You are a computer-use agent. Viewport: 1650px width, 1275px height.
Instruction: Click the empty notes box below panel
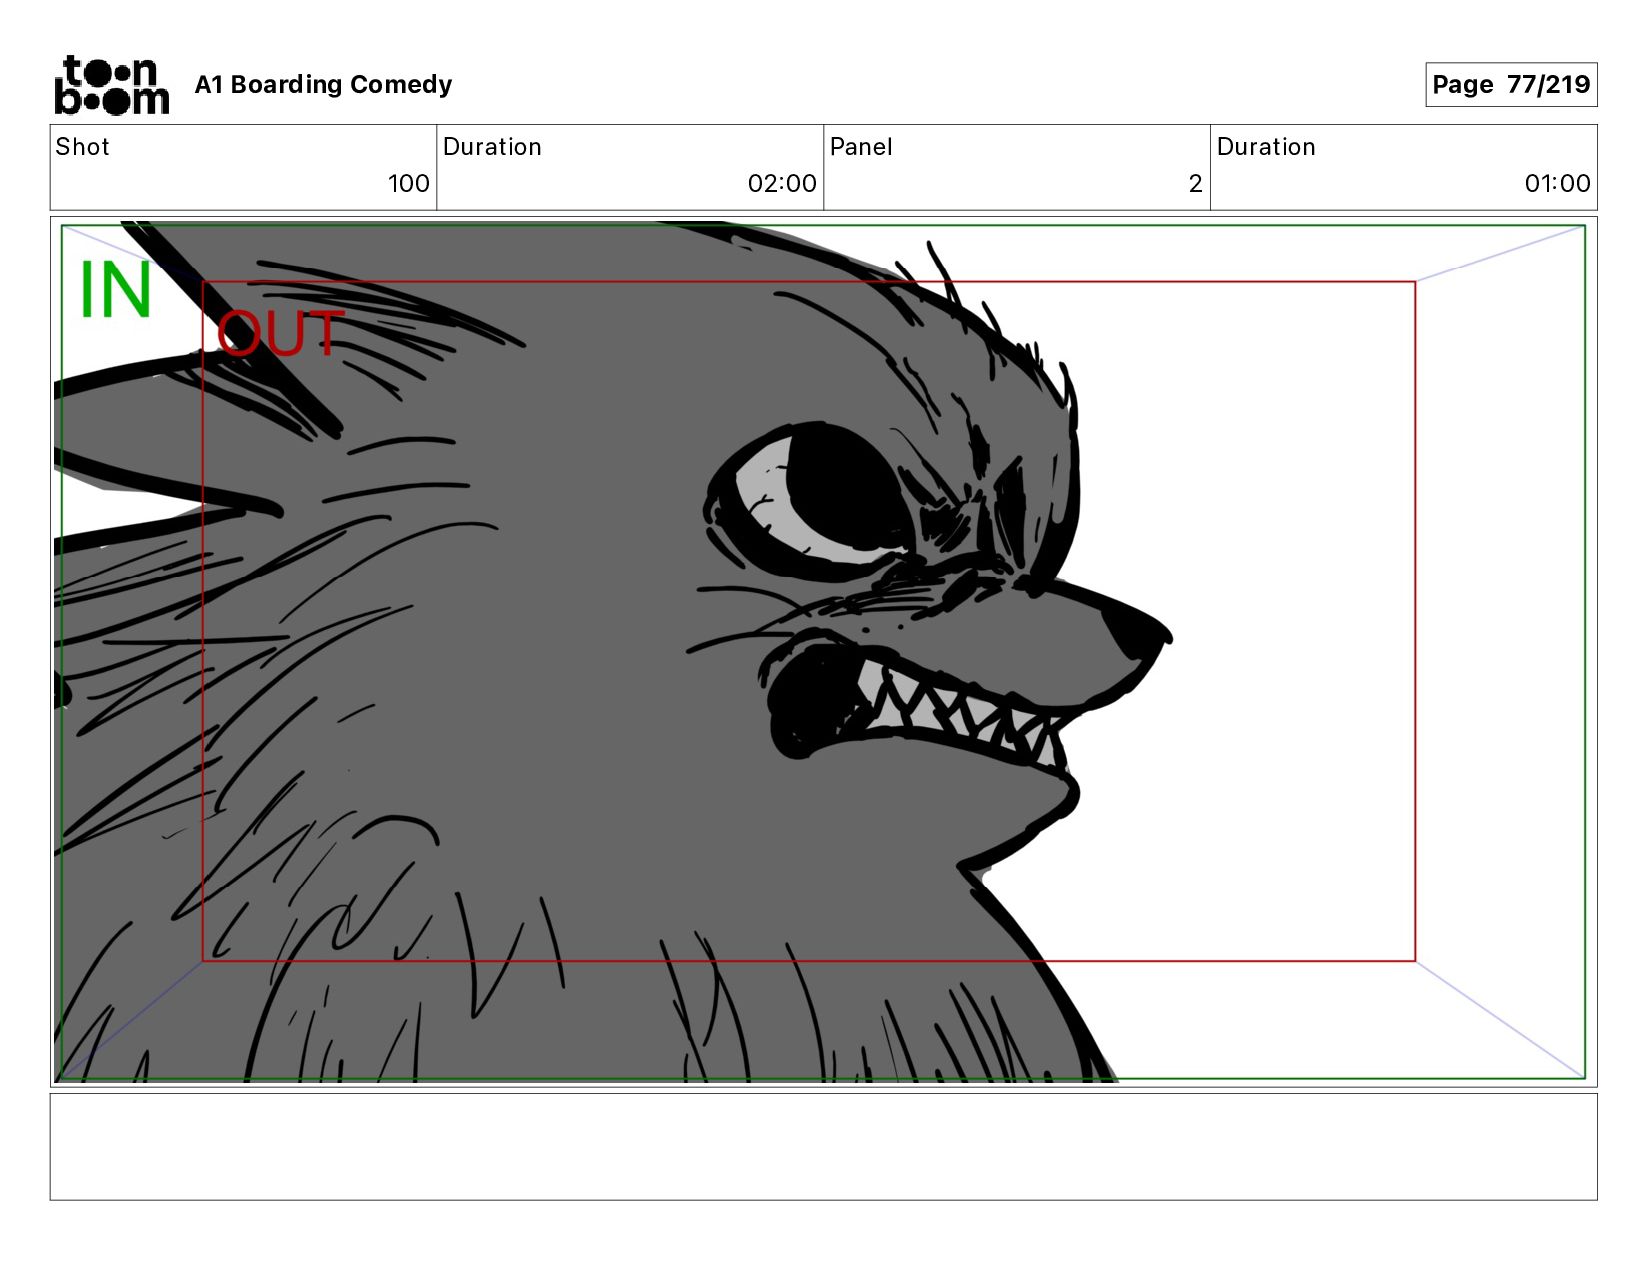823,1147
